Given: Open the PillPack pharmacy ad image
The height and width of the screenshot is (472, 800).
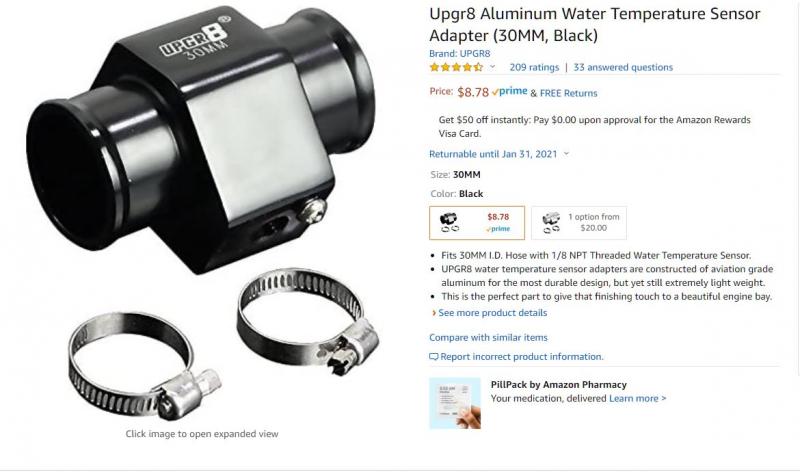Looking at the screenshot, I should [455, 403].
